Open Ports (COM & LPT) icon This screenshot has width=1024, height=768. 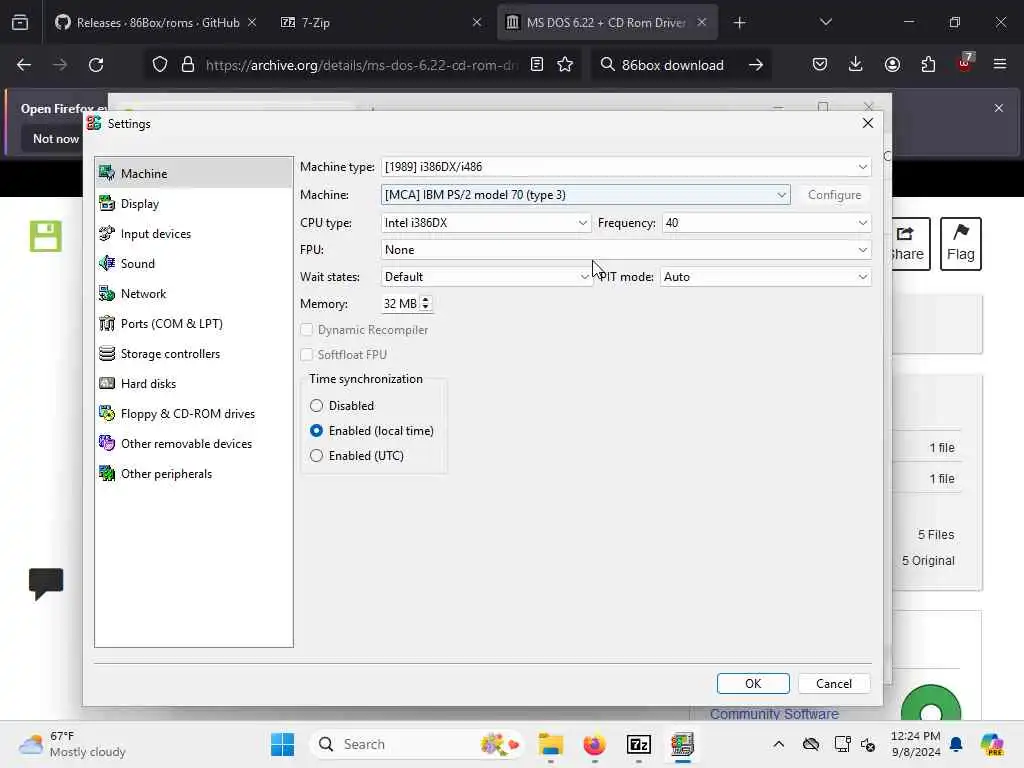pyautogui.click(x=106, y=323)
